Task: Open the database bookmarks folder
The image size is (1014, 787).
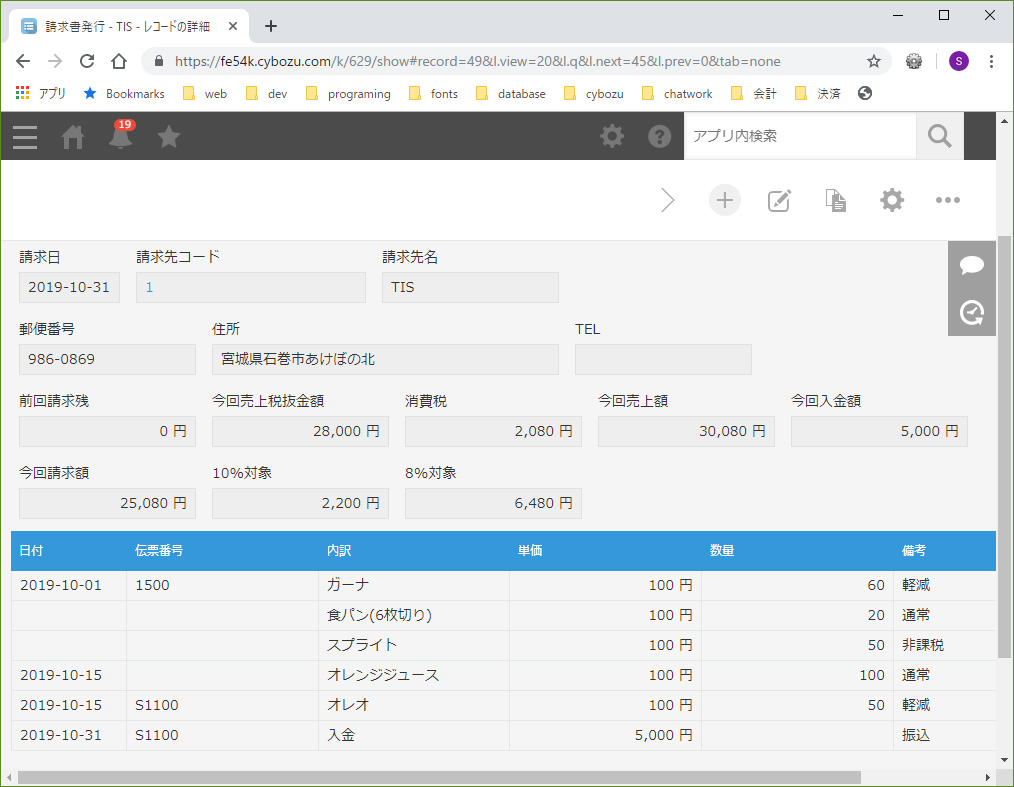Action: pos(510,94)
